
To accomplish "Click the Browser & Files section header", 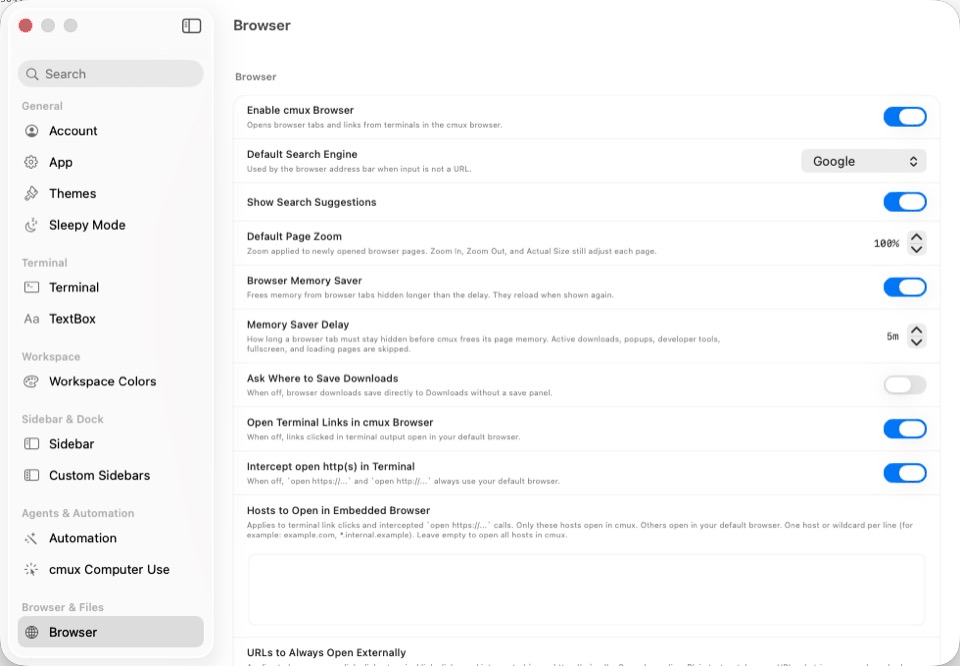I will (62, 607).
